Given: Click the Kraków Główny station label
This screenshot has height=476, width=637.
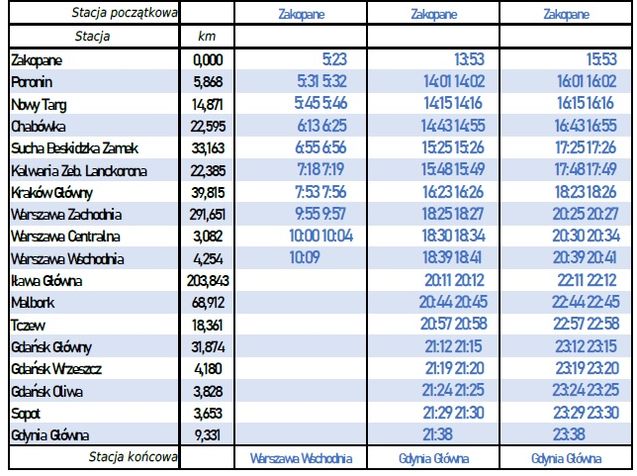Looking at the screenshot, I should [51, 192].
